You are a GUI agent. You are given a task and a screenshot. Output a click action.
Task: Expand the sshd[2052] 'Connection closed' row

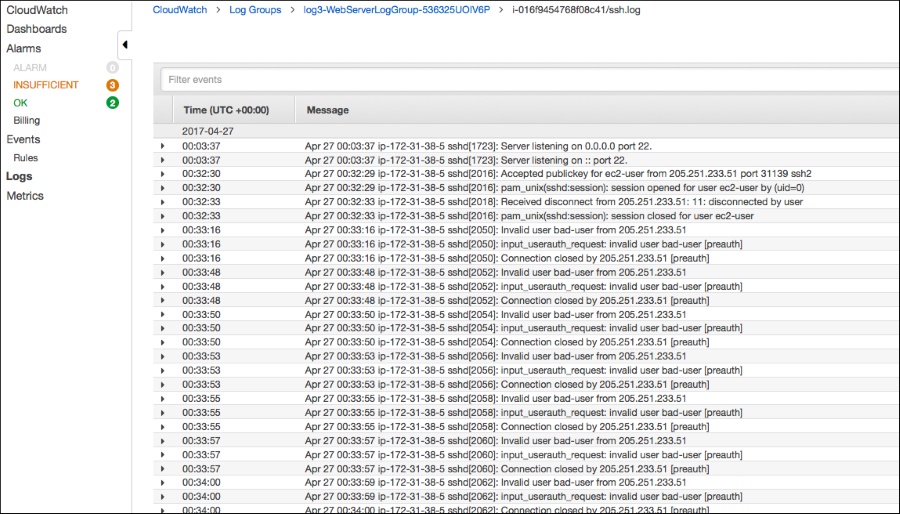162,301
